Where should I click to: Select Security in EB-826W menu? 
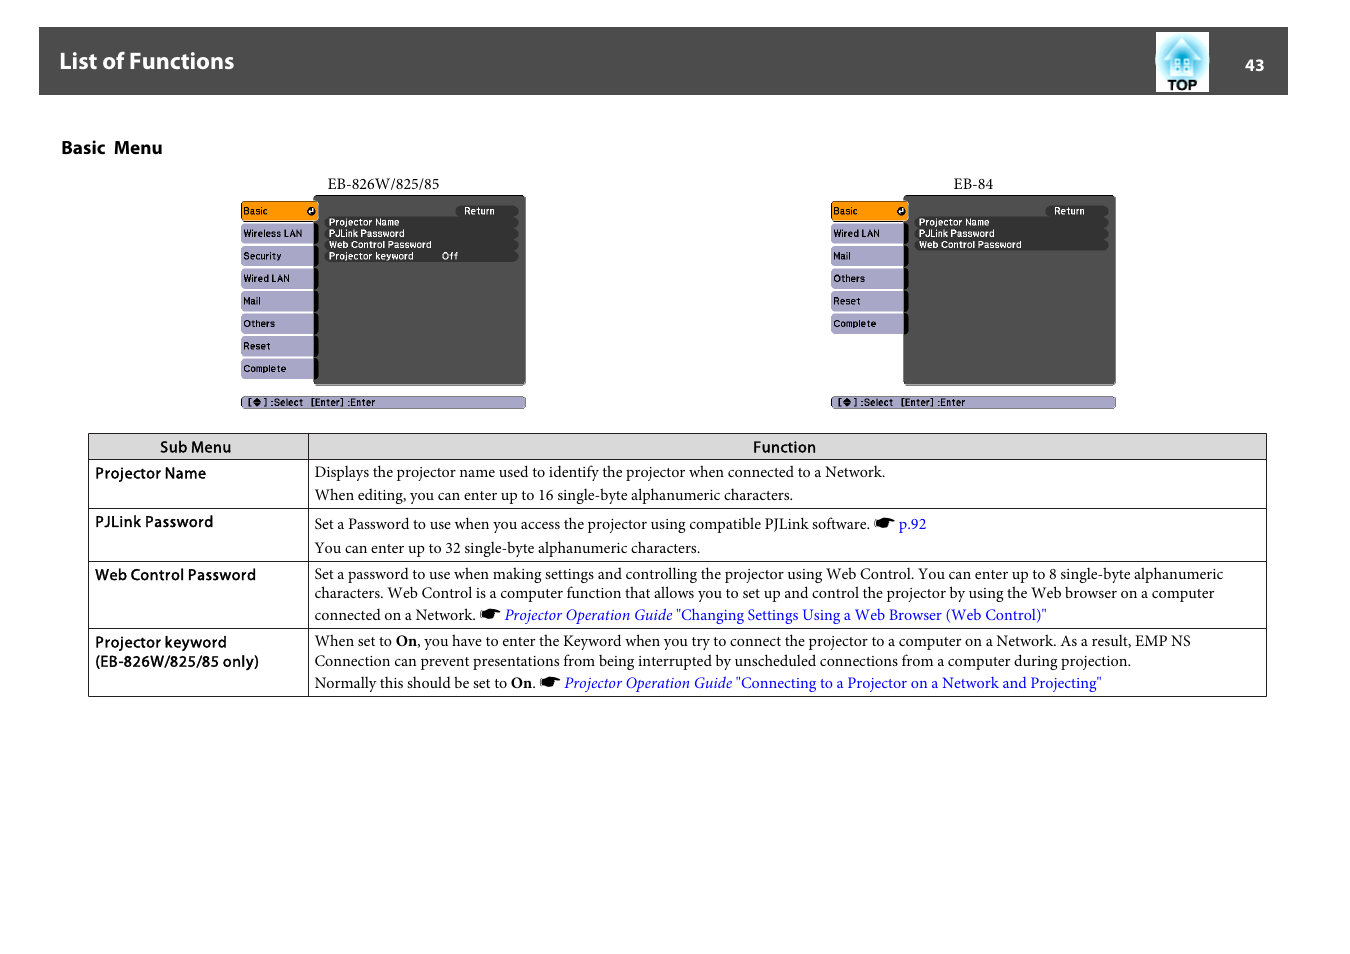(x=279, y=256)
